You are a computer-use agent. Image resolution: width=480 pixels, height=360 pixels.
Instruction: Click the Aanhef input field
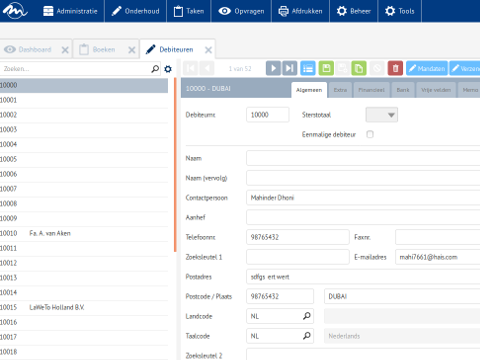click(363, 217)
